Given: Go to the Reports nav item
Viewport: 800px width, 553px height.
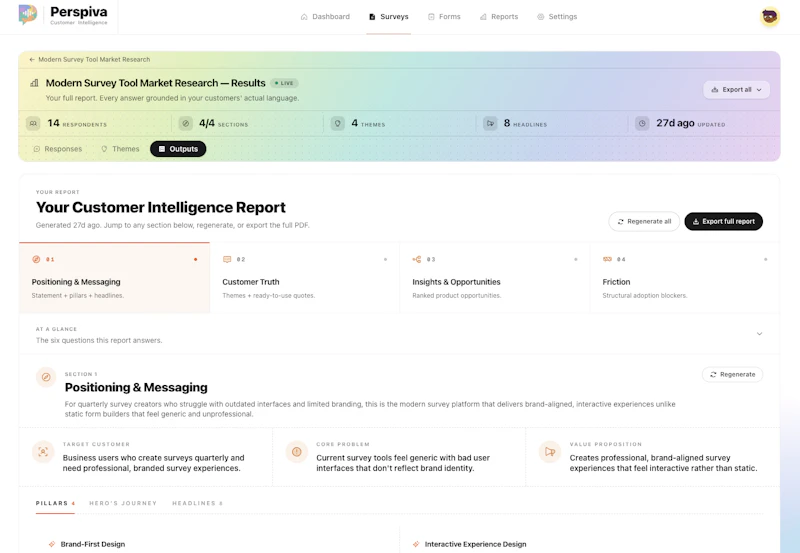Looking at the screenshot, I should (499, 17).
